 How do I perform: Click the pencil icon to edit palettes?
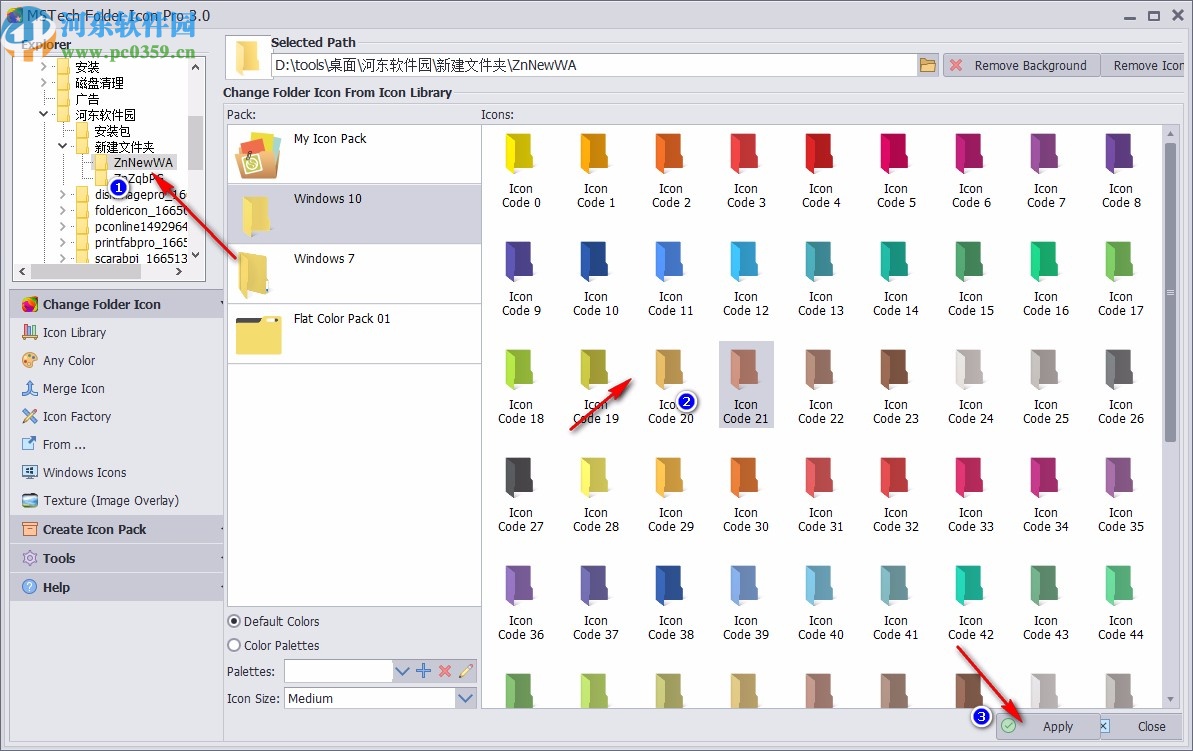tap(466, 670)
